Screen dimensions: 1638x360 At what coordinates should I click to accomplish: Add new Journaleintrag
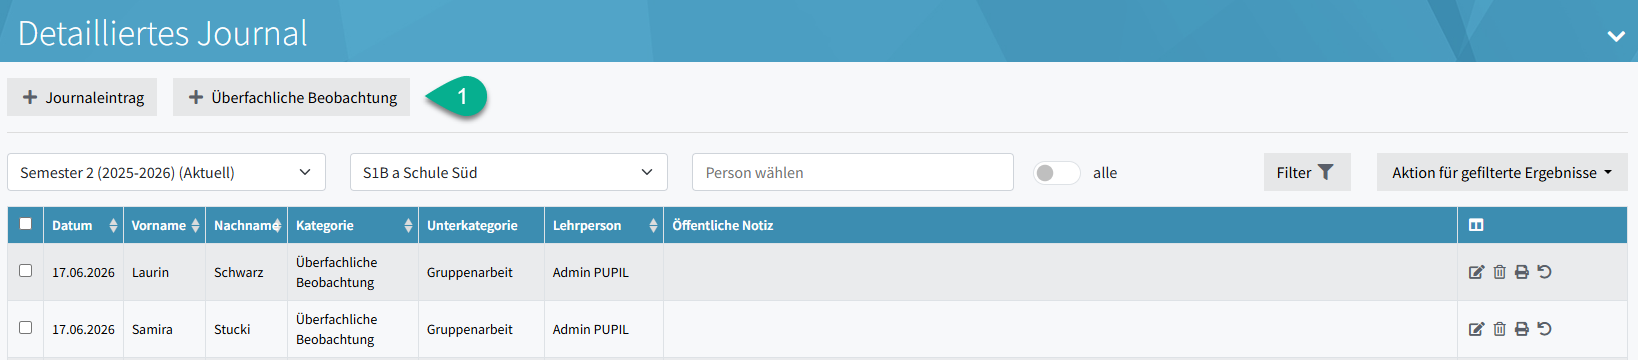coord(82,97)
